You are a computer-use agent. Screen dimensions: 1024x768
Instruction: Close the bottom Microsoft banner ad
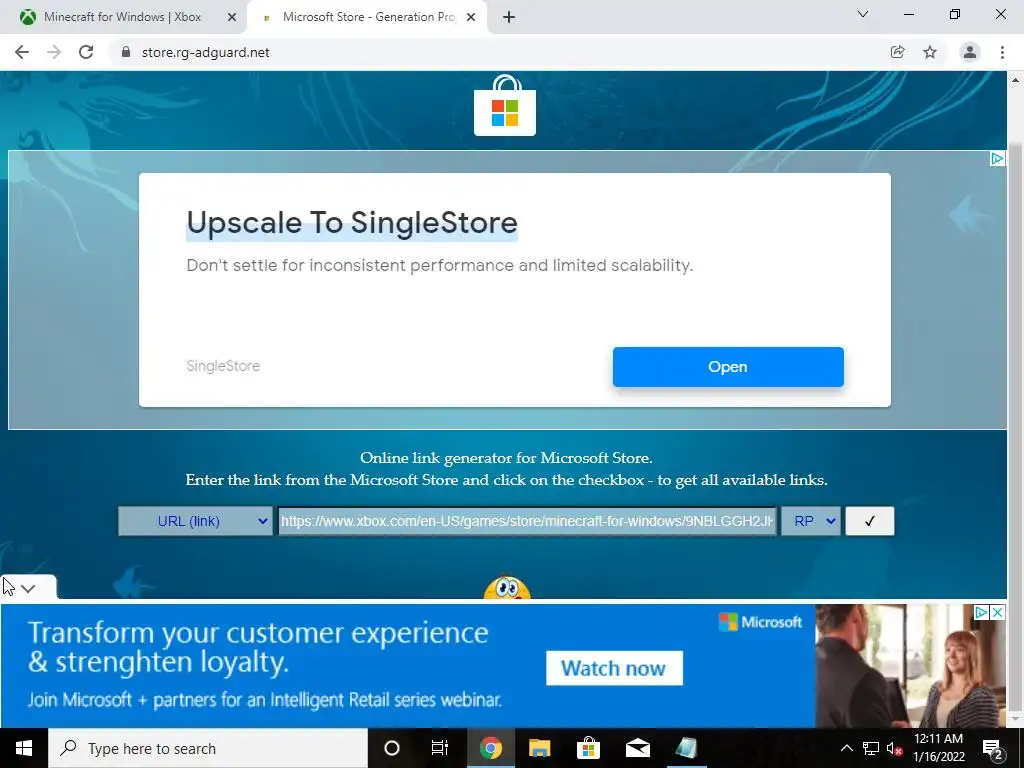[x=997, y=613]
